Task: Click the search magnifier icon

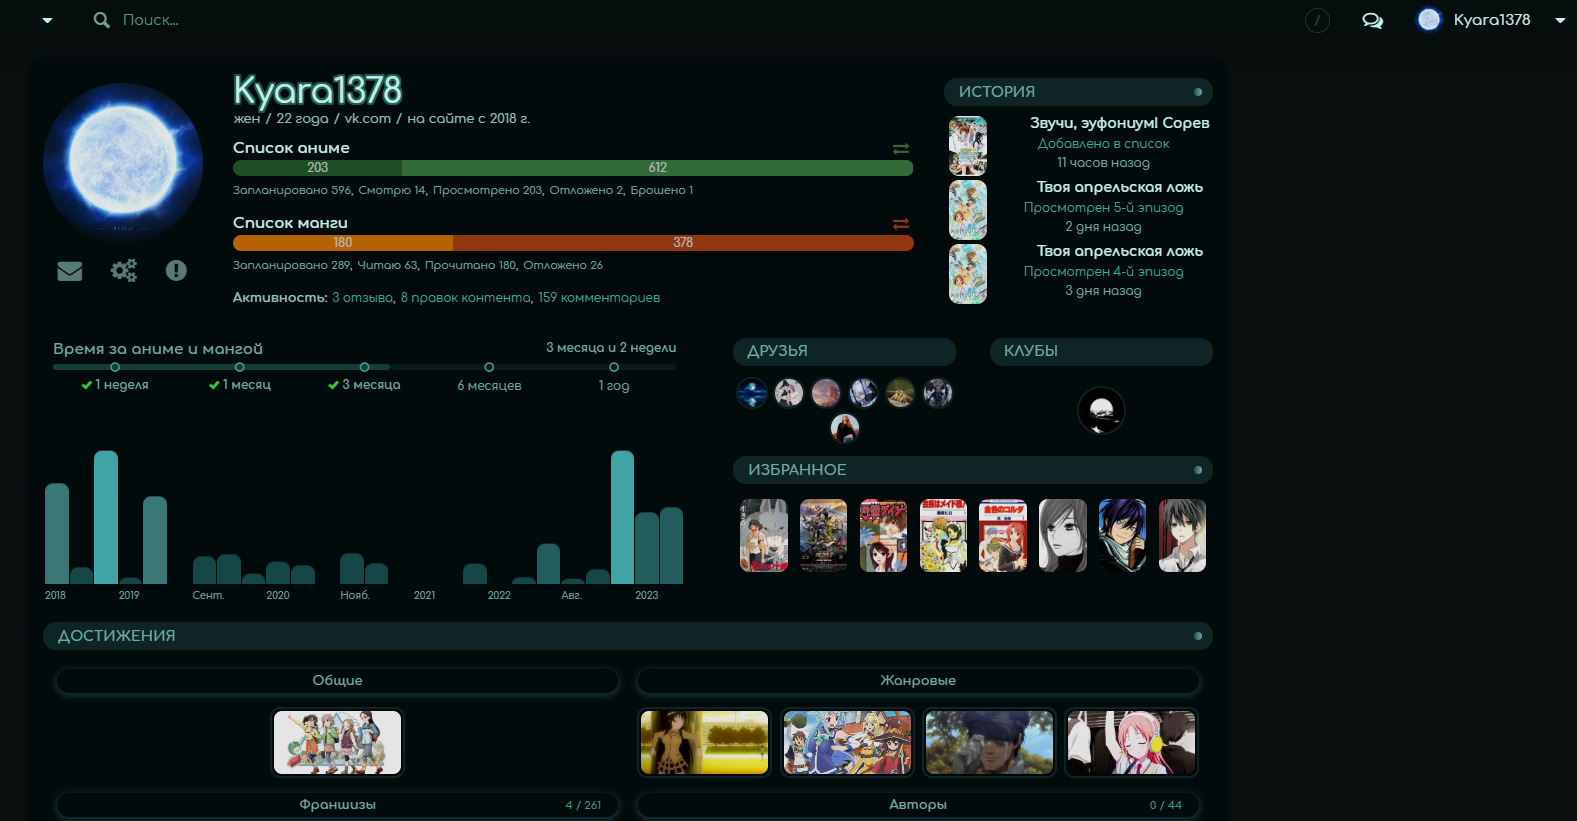Action: [x=101, y=20]
